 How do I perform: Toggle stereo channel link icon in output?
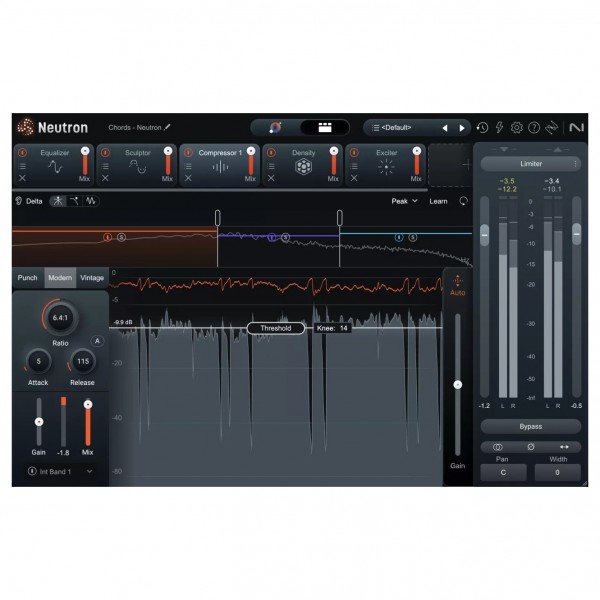click(497, 447)
